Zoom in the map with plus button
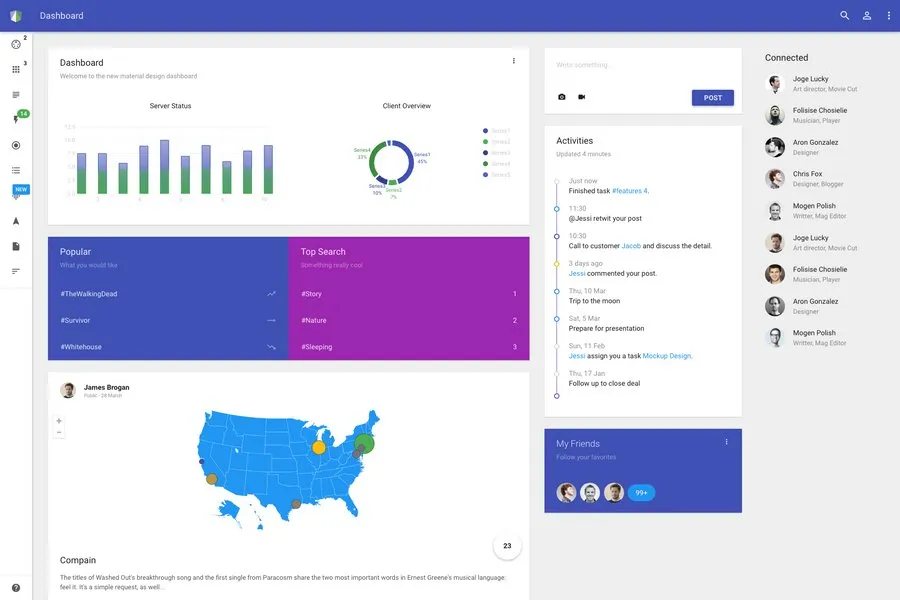This screenshot has height=600, width=900. click(x=59, y=421)
